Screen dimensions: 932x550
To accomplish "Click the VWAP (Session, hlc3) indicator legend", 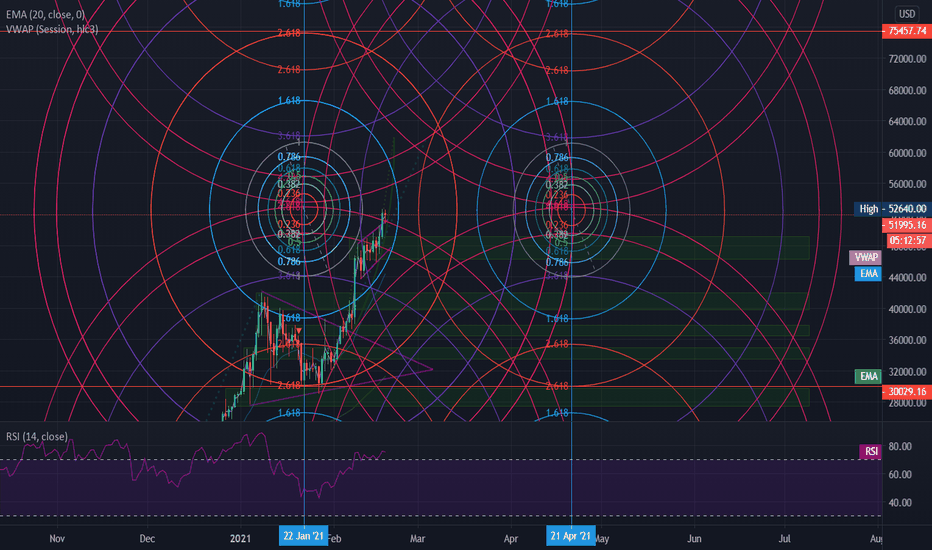I will click(x=52, y=29).
